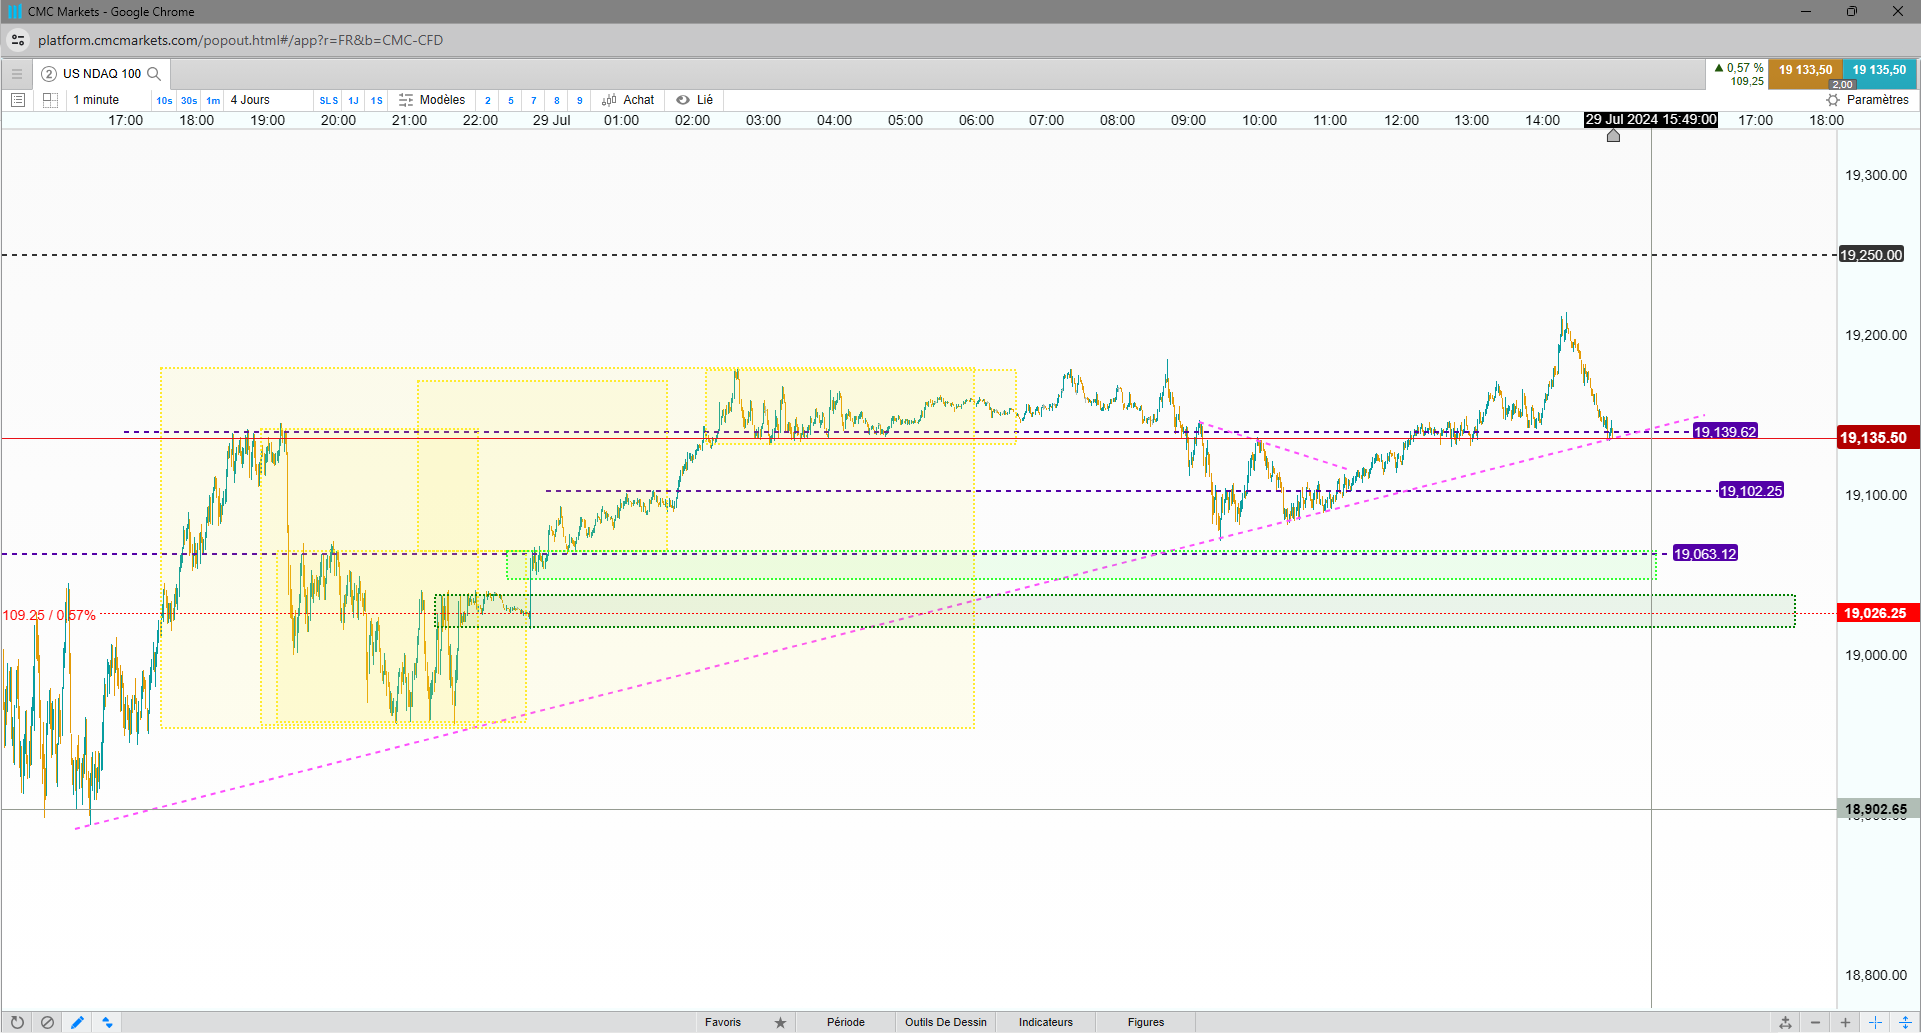Viewport: 1921px width, 1033px height.
Task: Click the favorites star icon
Action: [x=780, y=1022]
